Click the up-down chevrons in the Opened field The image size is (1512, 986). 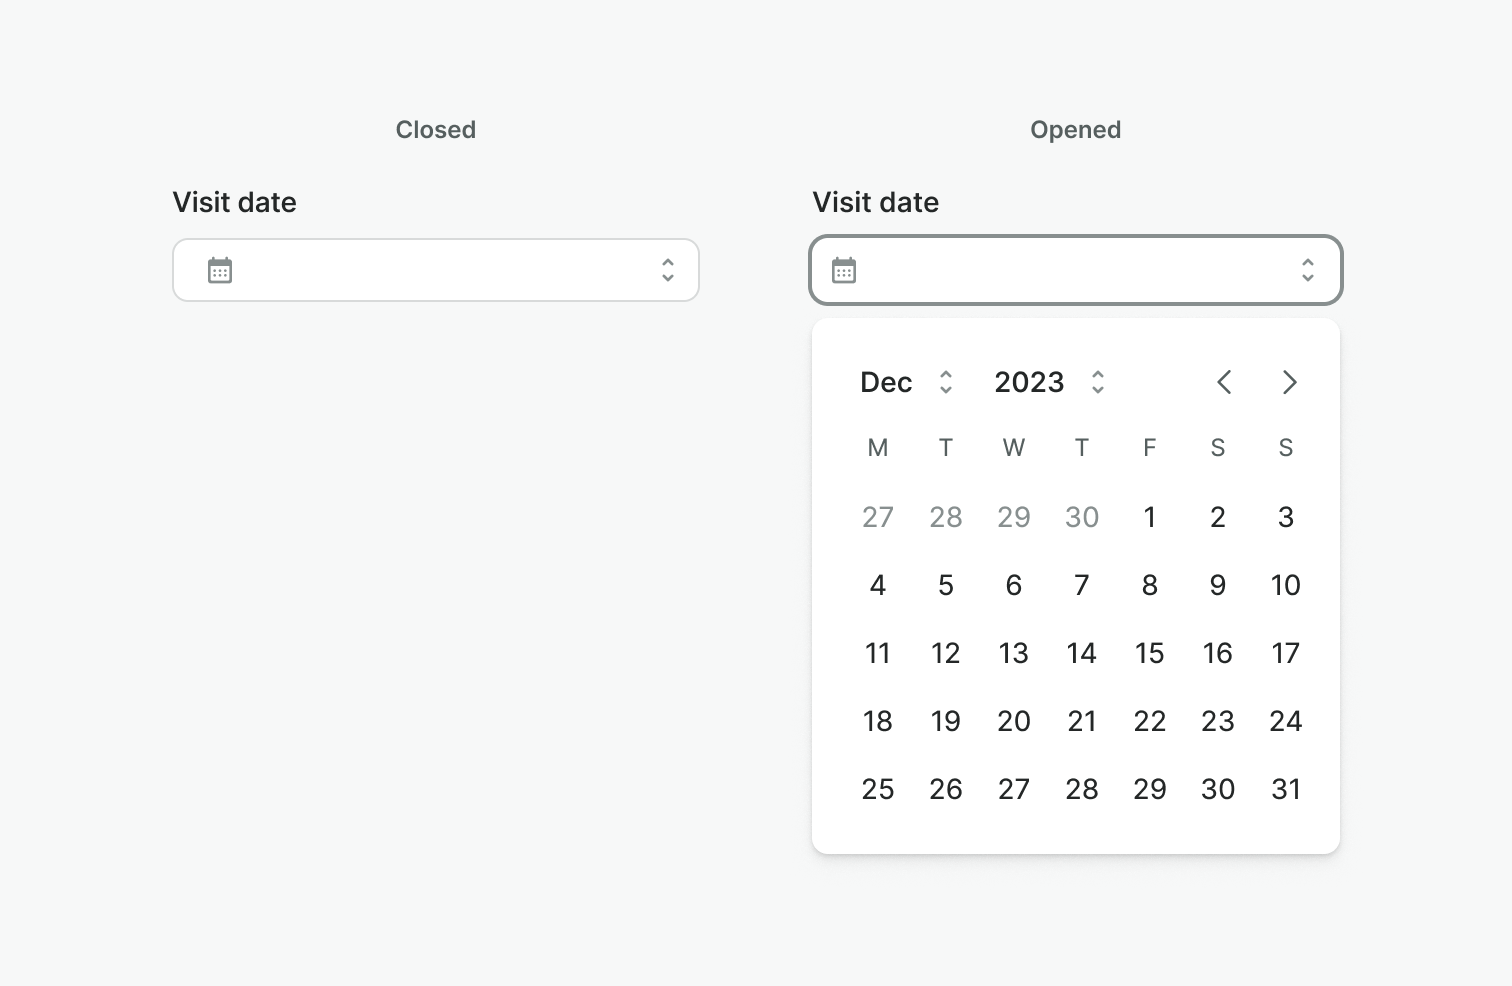tap(1308, 270)
